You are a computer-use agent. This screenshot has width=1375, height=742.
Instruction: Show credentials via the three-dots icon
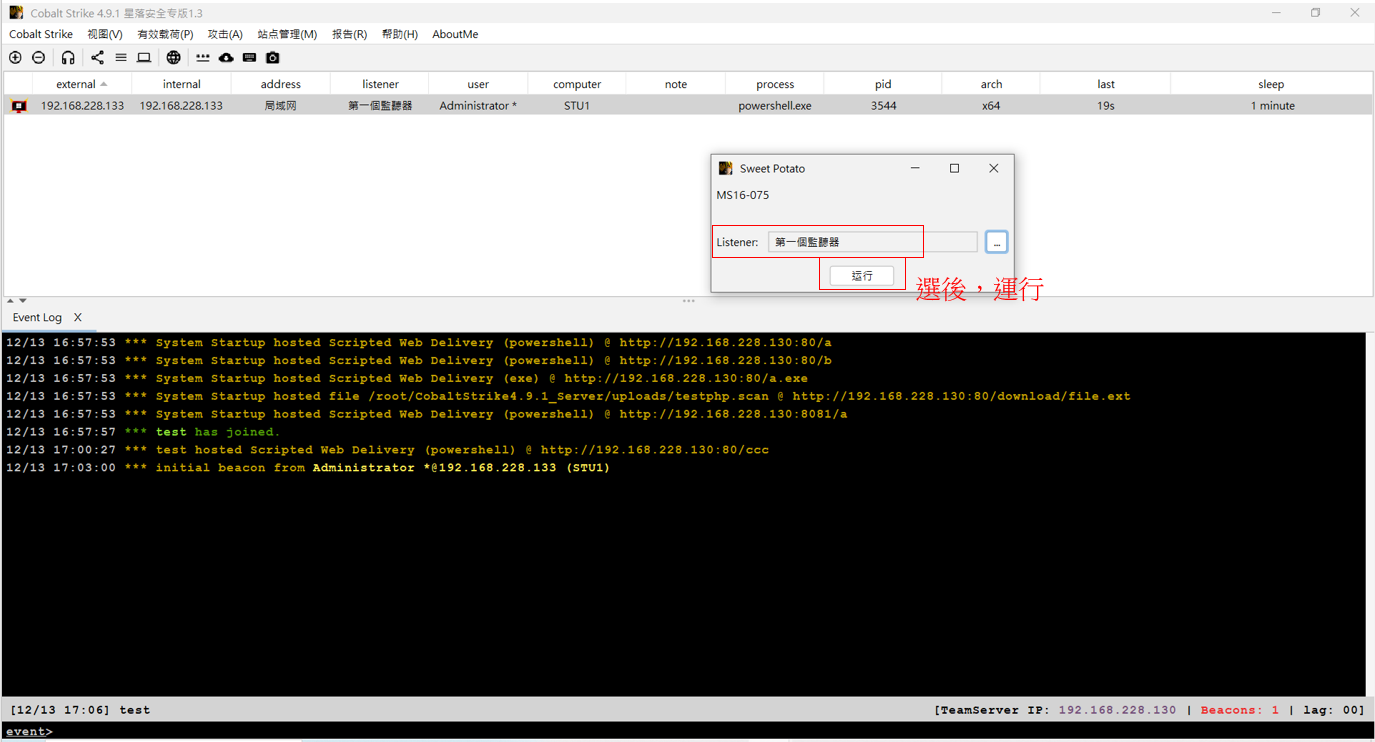click(203, 58)
